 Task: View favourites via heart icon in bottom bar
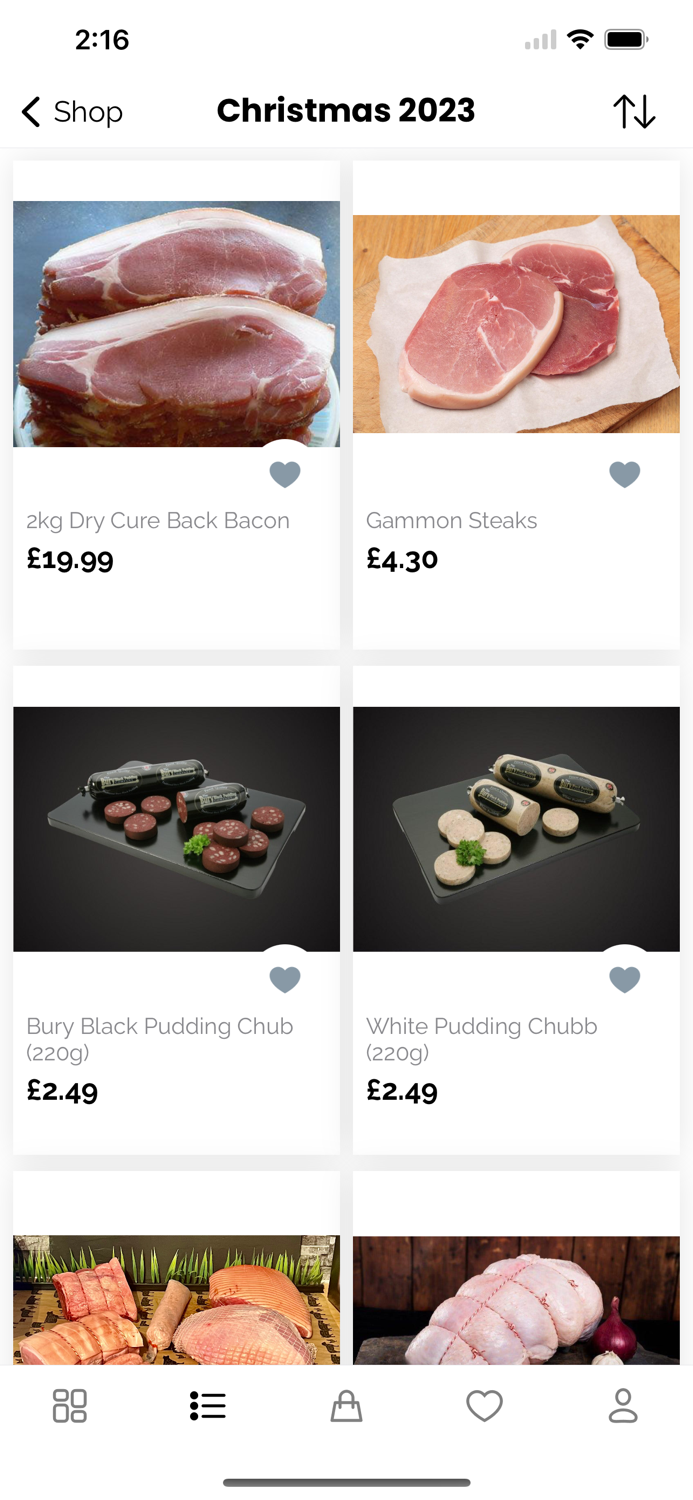(485, 1405)
